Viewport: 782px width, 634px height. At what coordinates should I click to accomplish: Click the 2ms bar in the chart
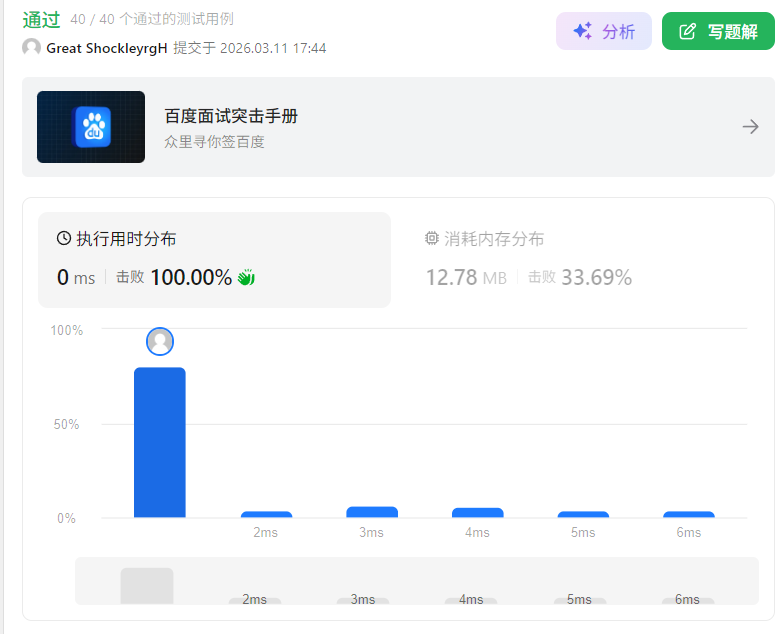click(266, 514)
